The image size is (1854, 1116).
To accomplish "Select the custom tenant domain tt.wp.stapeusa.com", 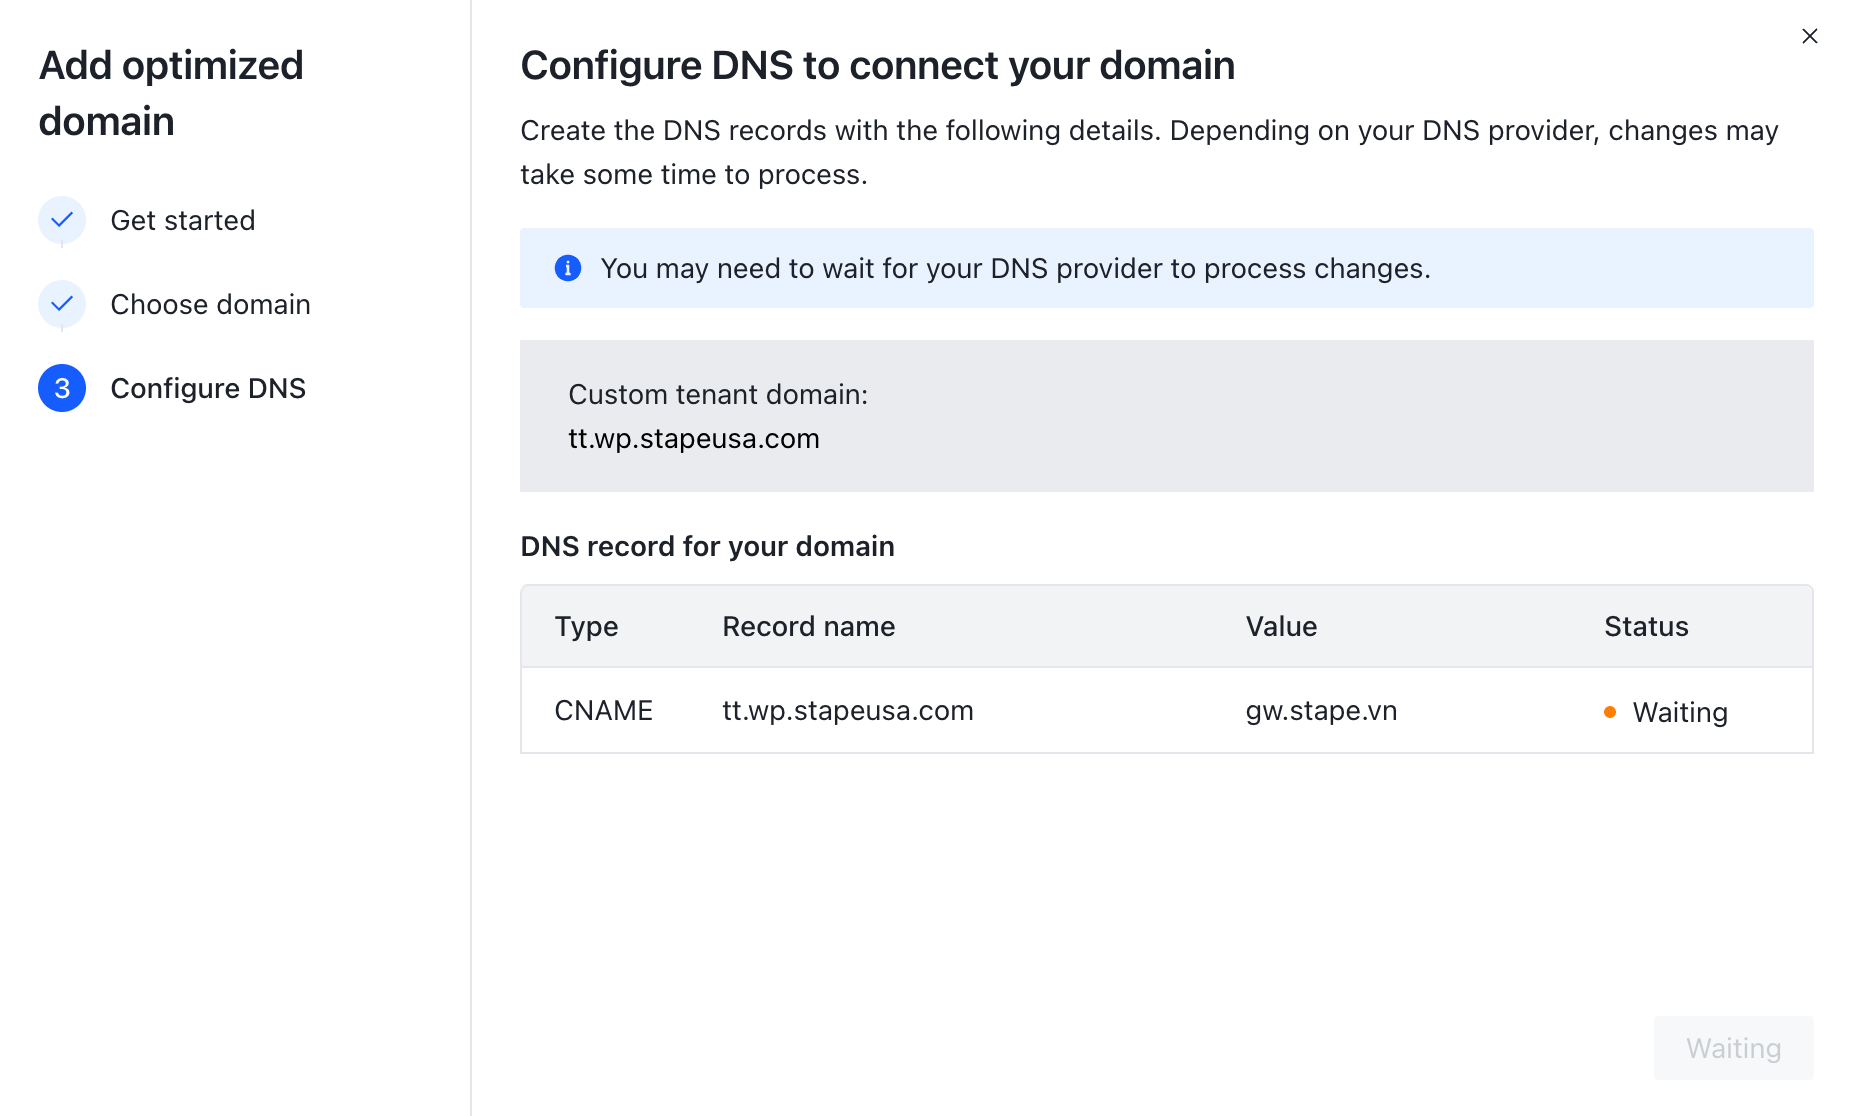I will pyautogui.click(x=694, y=438).
